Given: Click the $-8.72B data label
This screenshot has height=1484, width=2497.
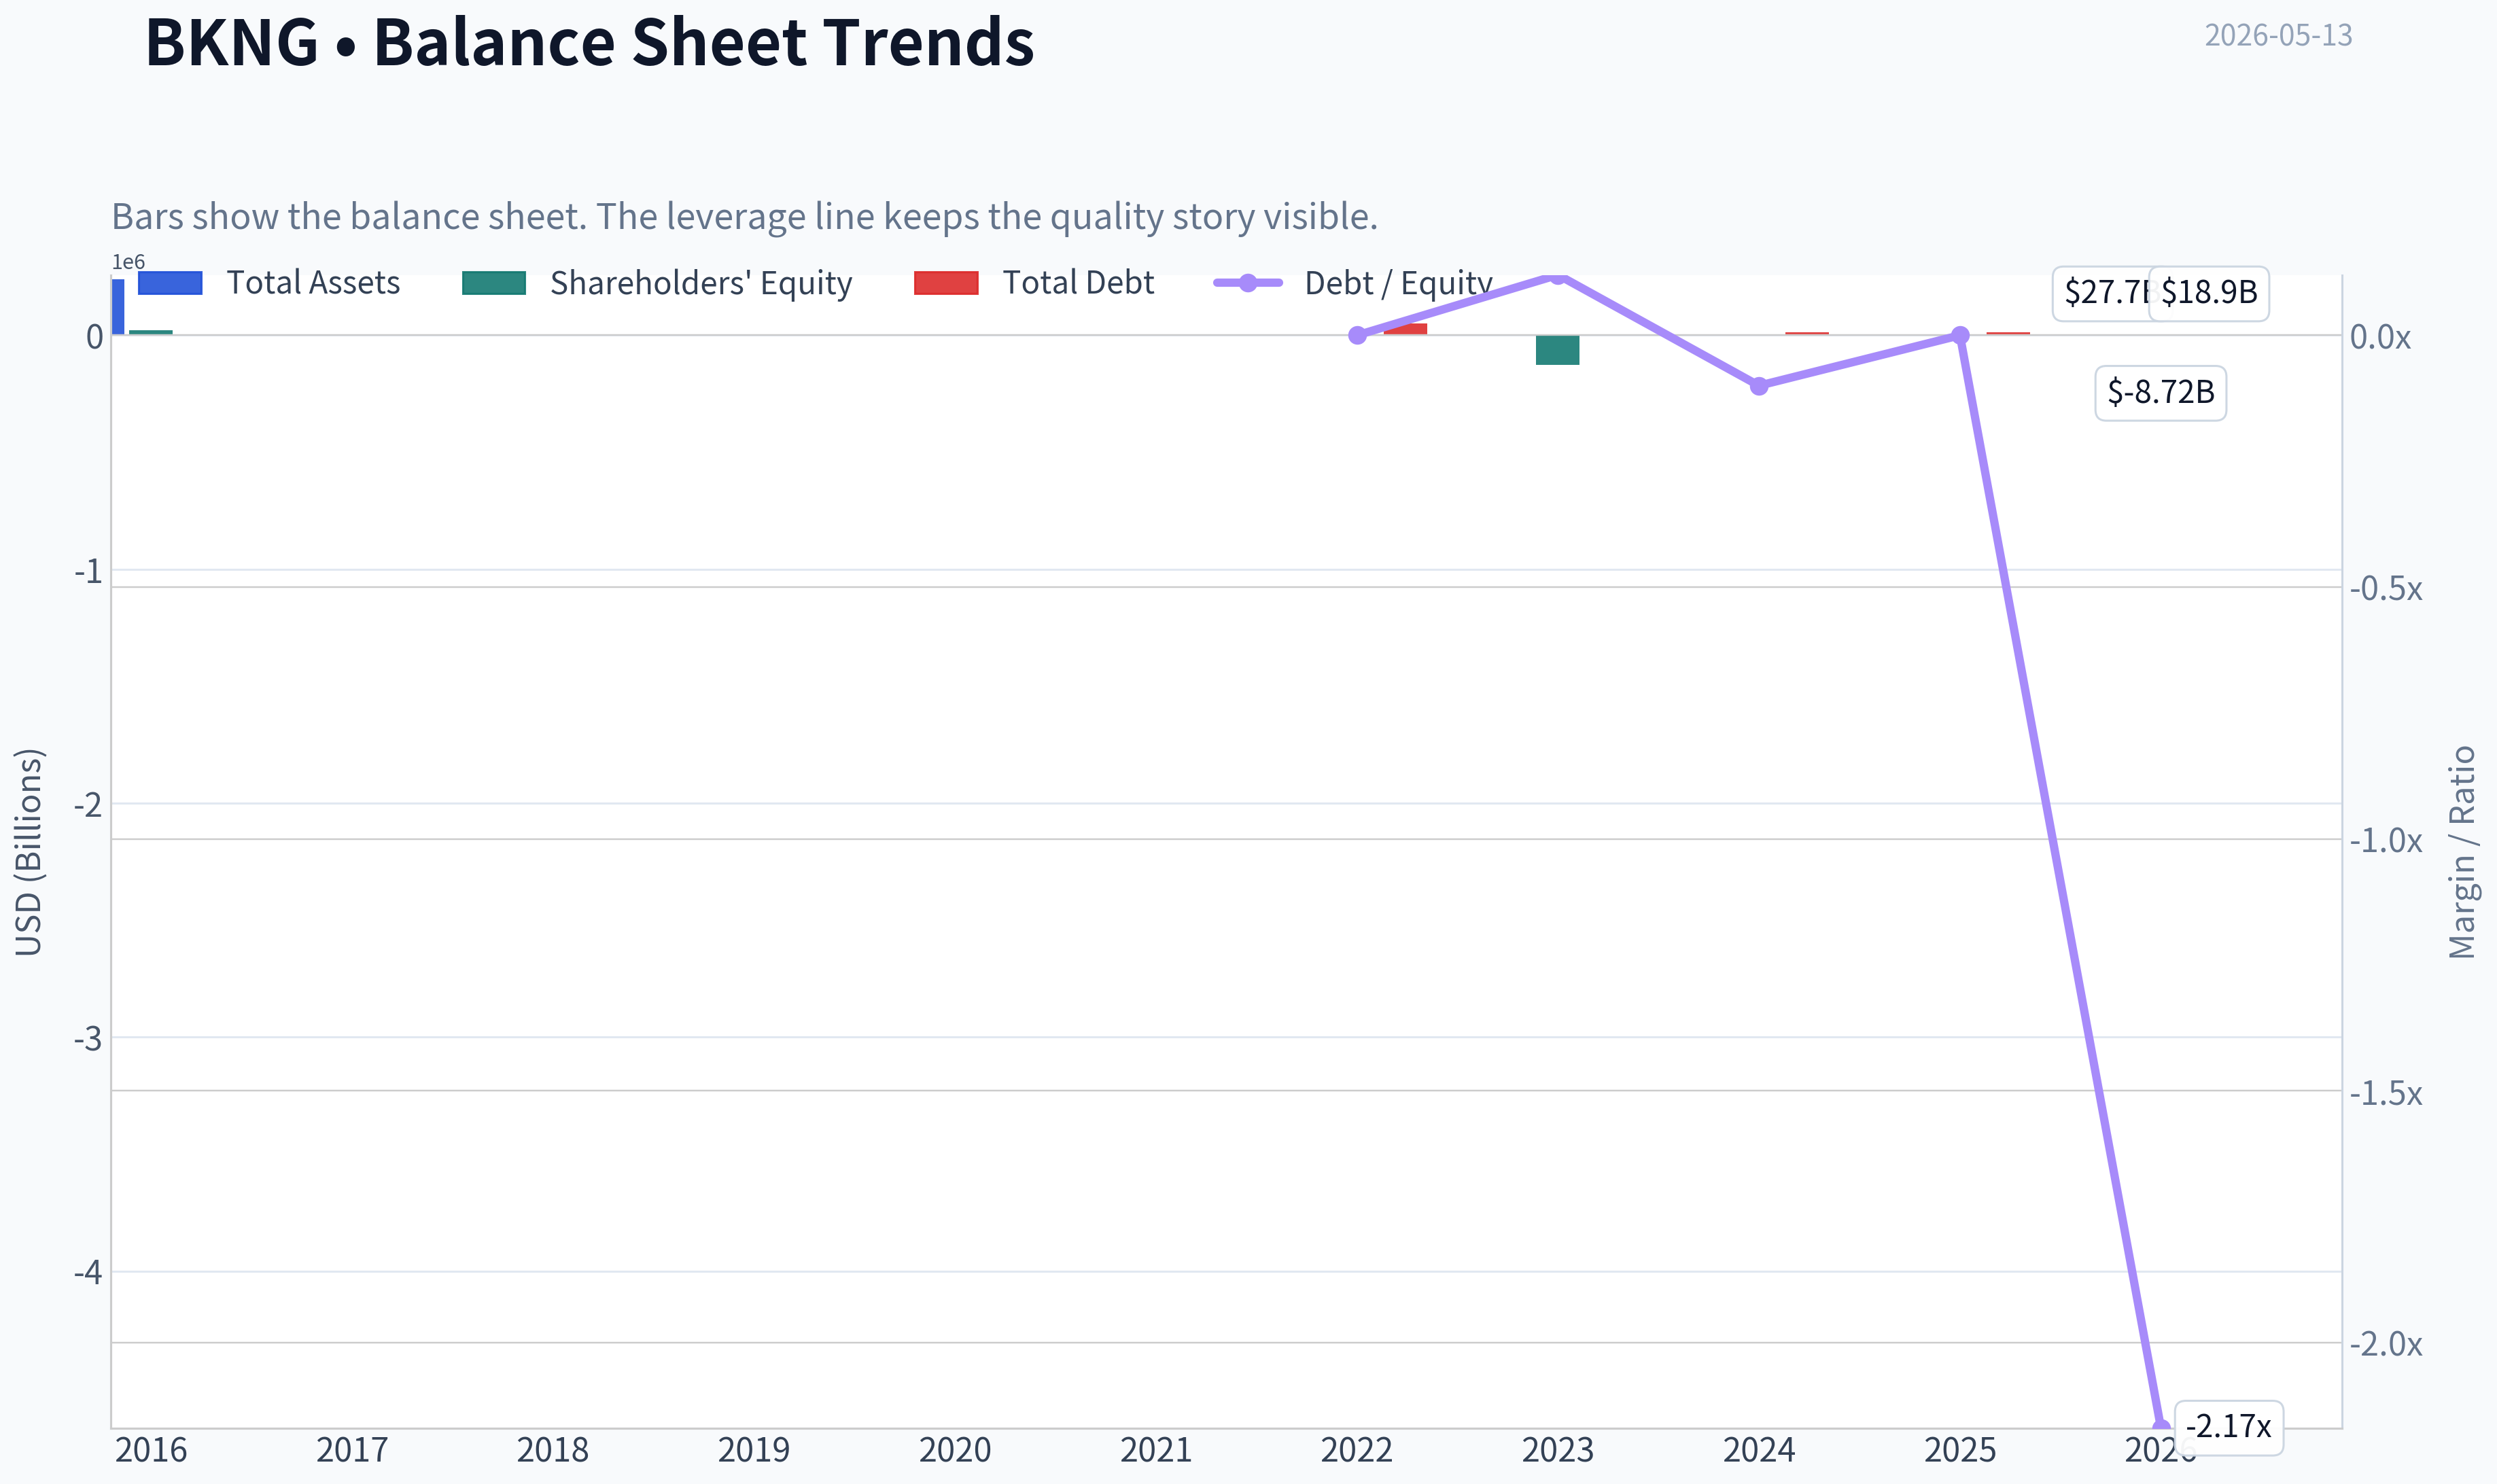Looking at the screenshot, I should [2160, 392].
